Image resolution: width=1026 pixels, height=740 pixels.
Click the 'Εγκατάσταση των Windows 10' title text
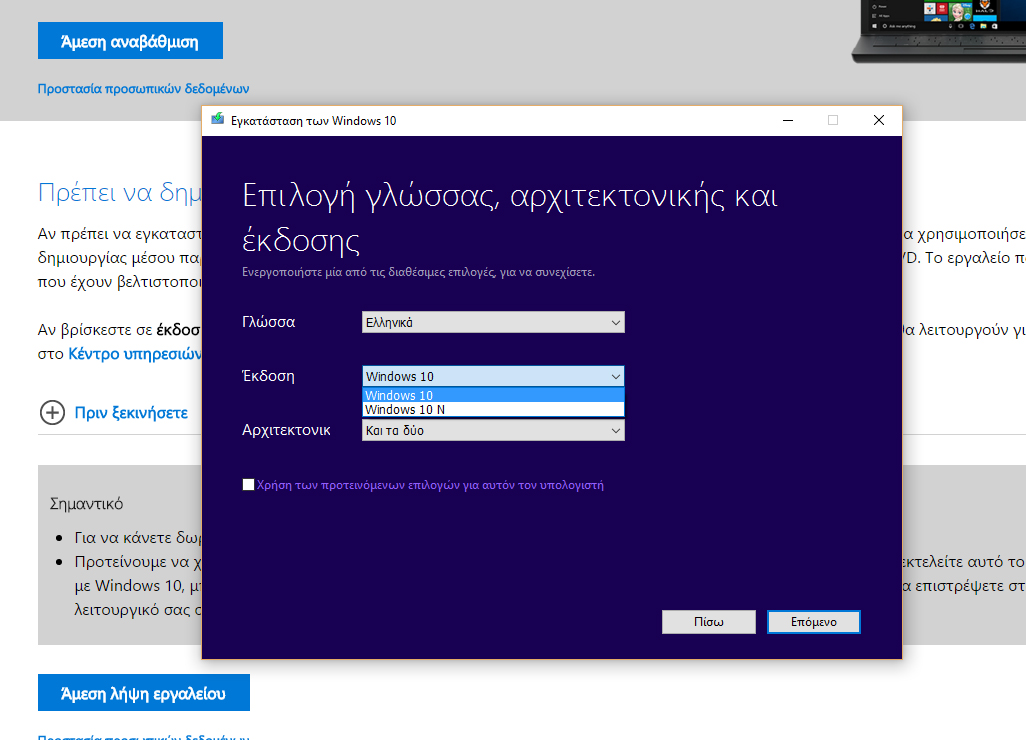click(313, 120)
